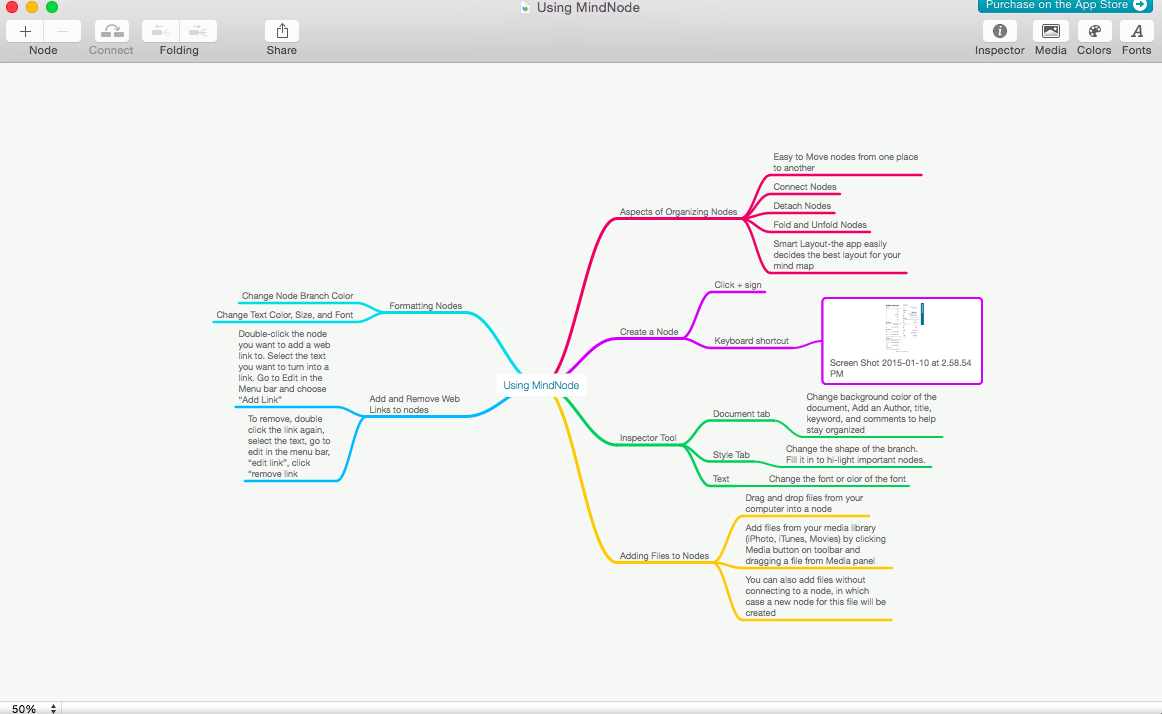Select the Formatting Nodes node
The image size is (1162, 714).
click(x=425, y=305)
